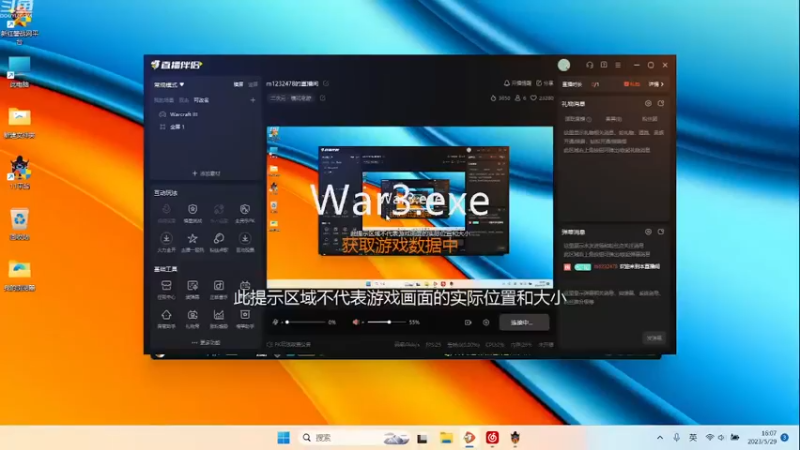Switch to 横屏 landscape orientation
This screenshot has height=450, width=800.
coord(238,84)
